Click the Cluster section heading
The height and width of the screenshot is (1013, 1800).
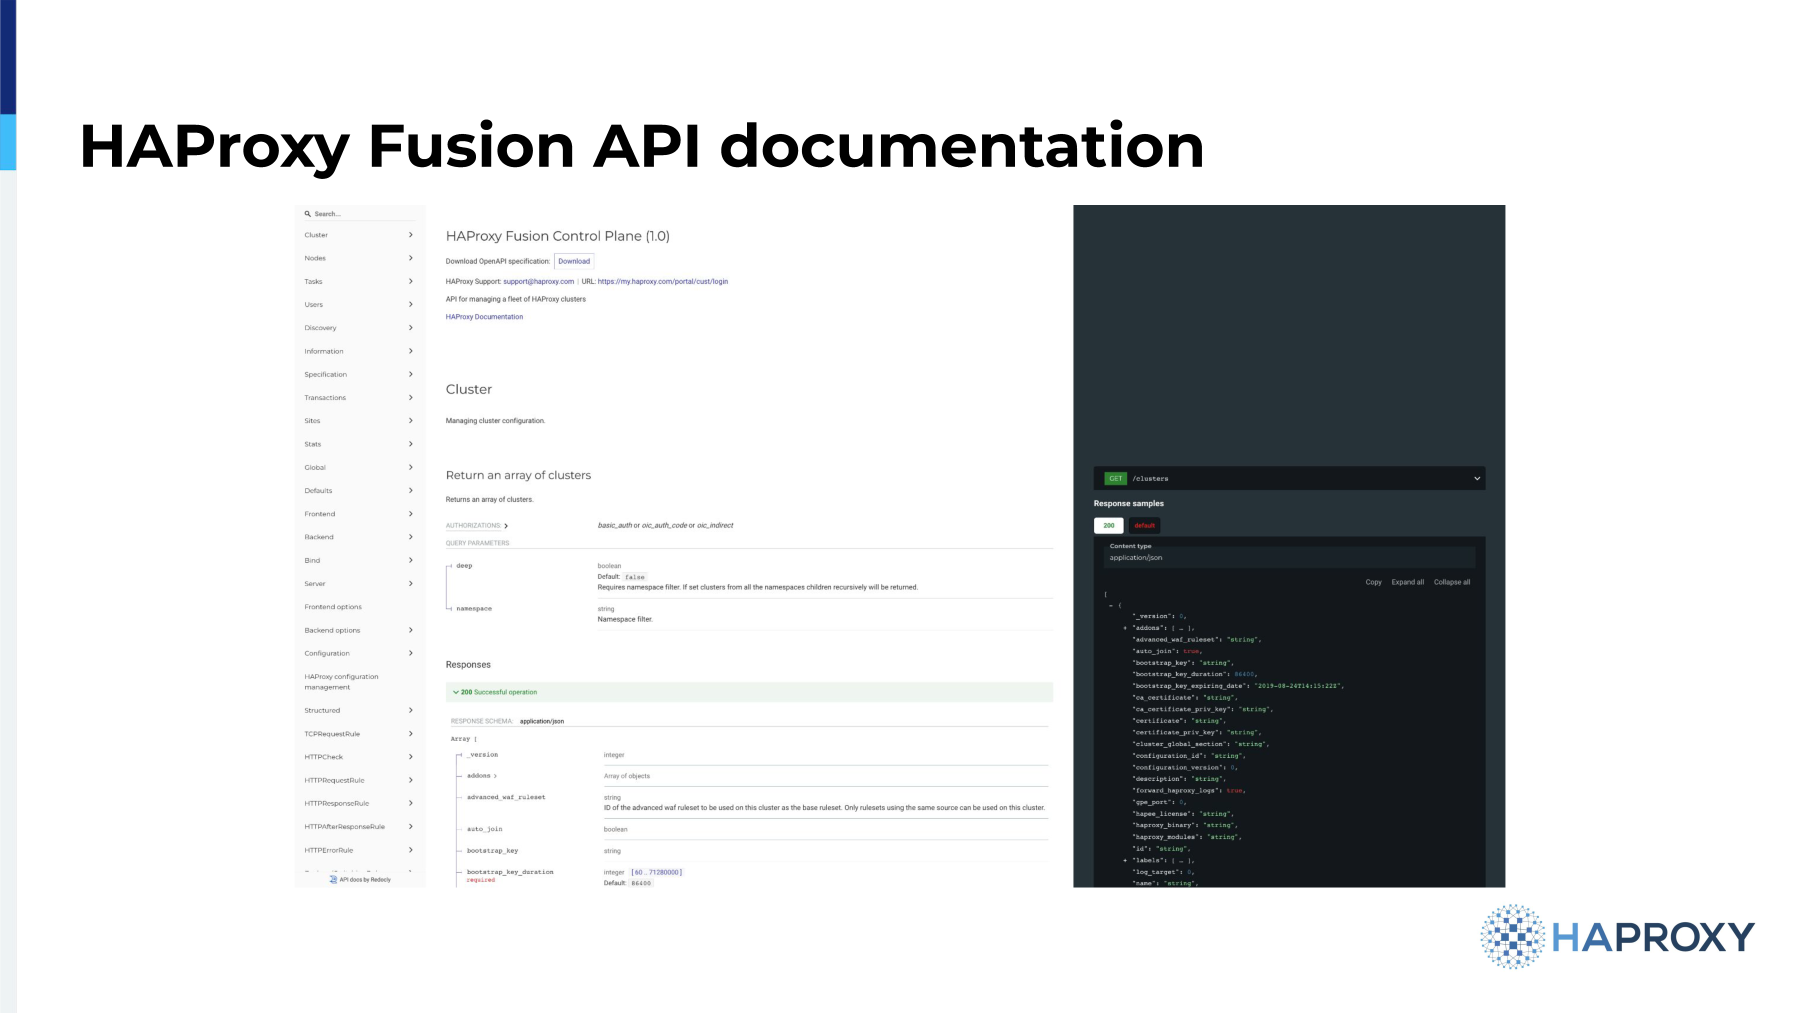coord(469,389)
